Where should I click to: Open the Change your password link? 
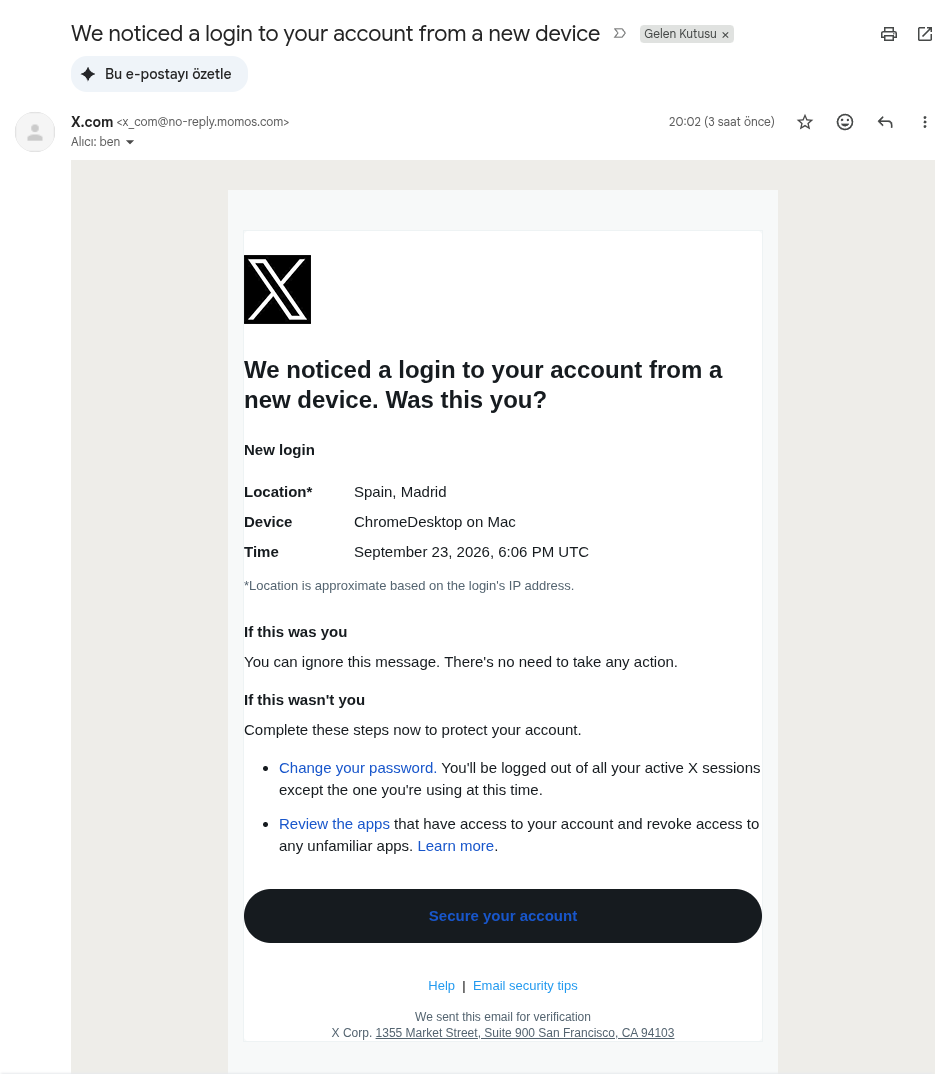[358, 768]
